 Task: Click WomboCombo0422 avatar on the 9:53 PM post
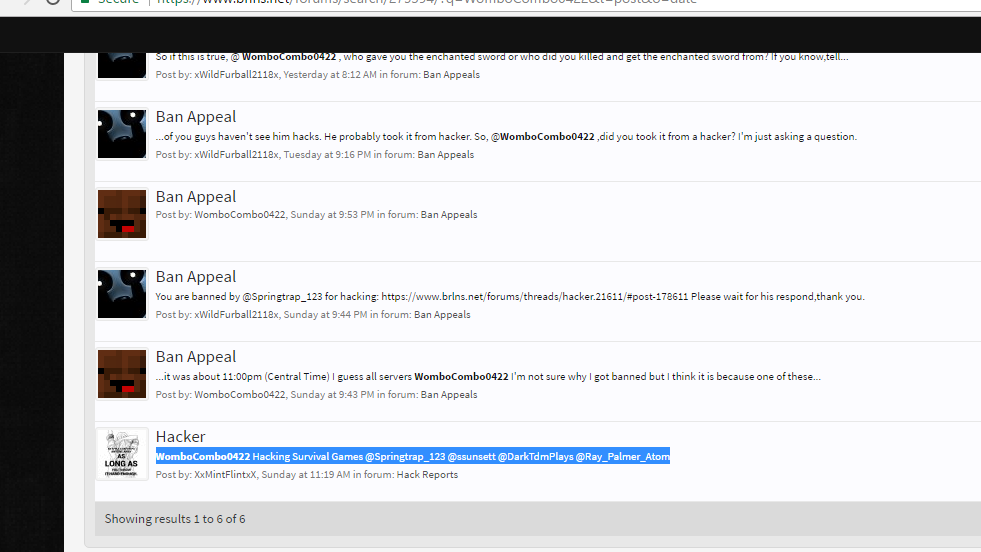tap(122, 214)
